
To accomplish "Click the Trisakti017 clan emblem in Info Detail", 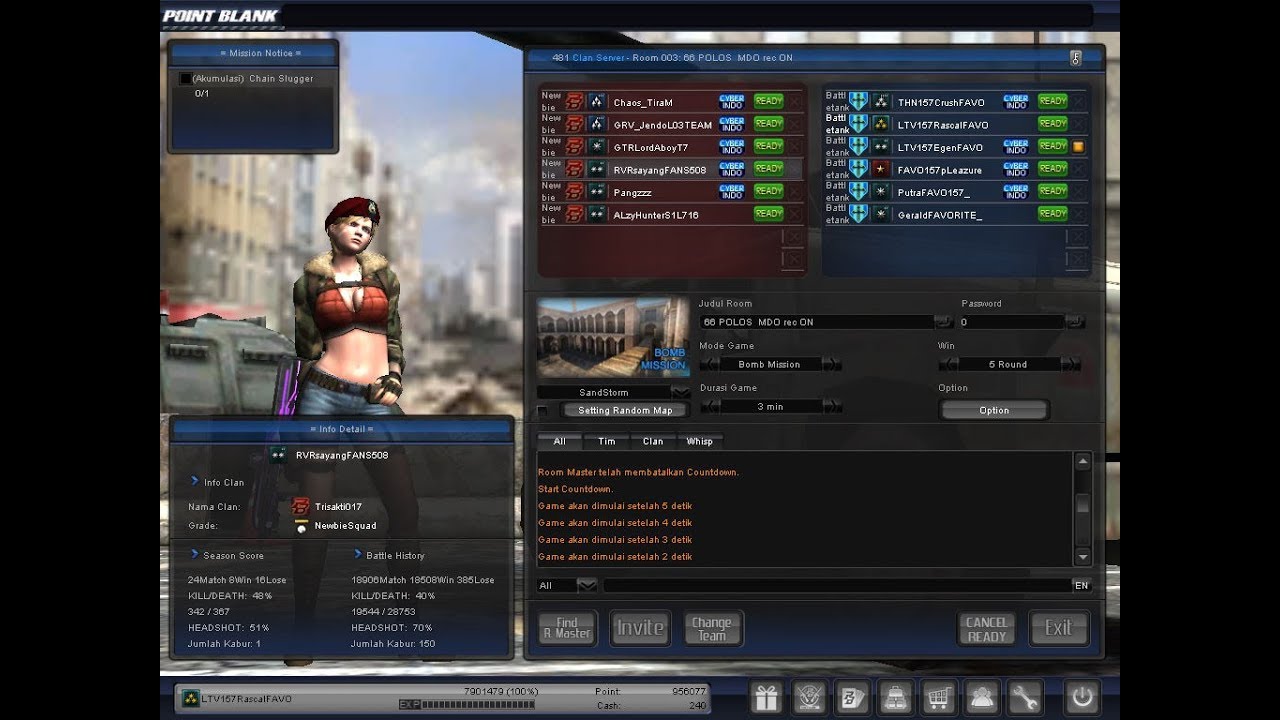I will pyautogui.click(x=301, y=506).
